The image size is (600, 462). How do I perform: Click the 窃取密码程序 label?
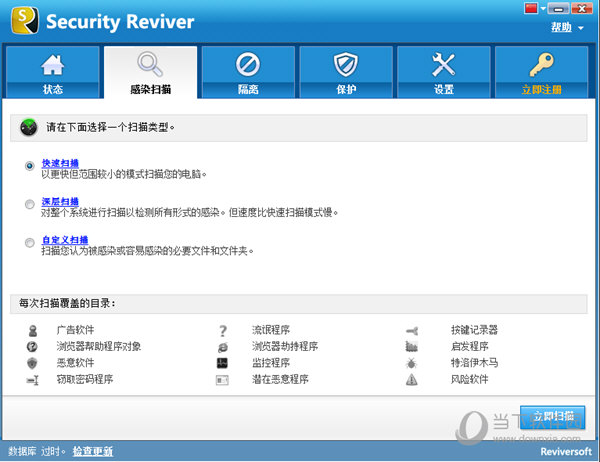85,379
